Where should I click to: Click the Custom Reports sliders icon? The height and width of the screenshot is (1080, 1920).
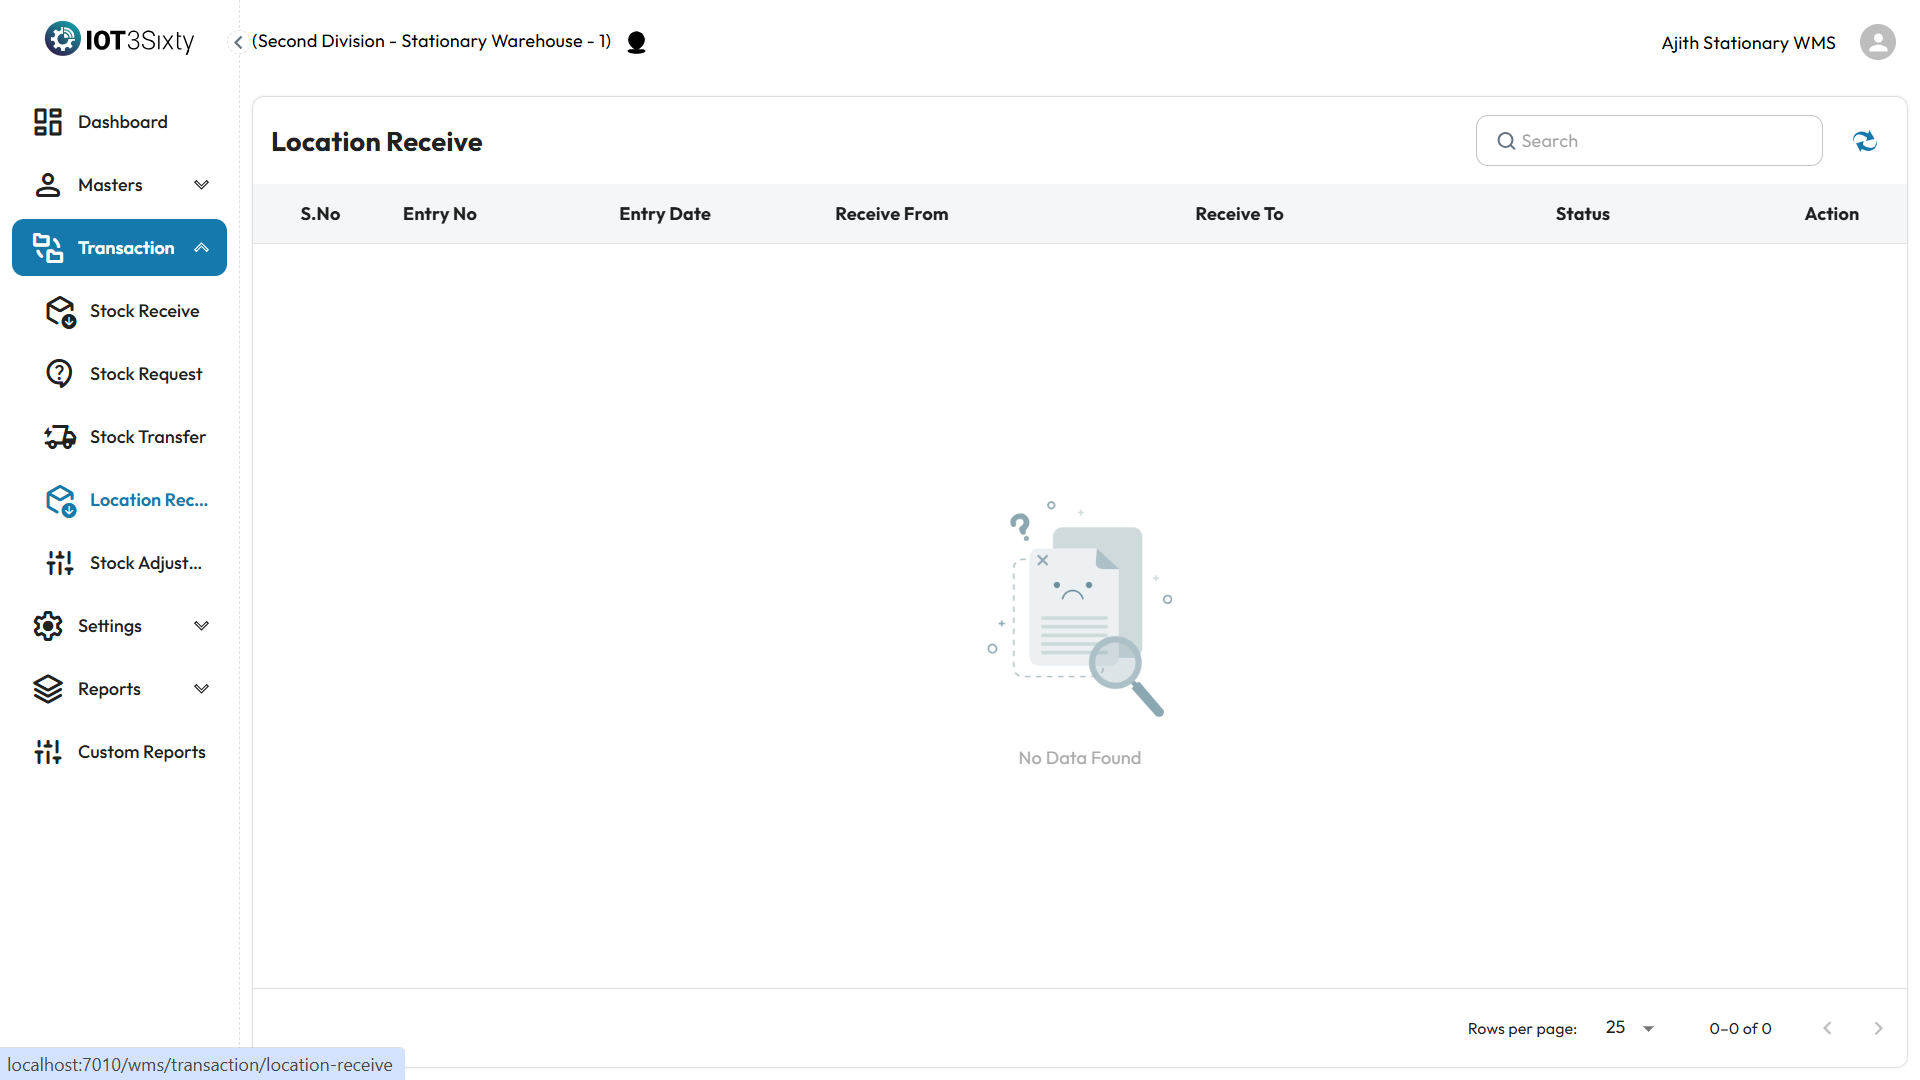tap(47, 752)
